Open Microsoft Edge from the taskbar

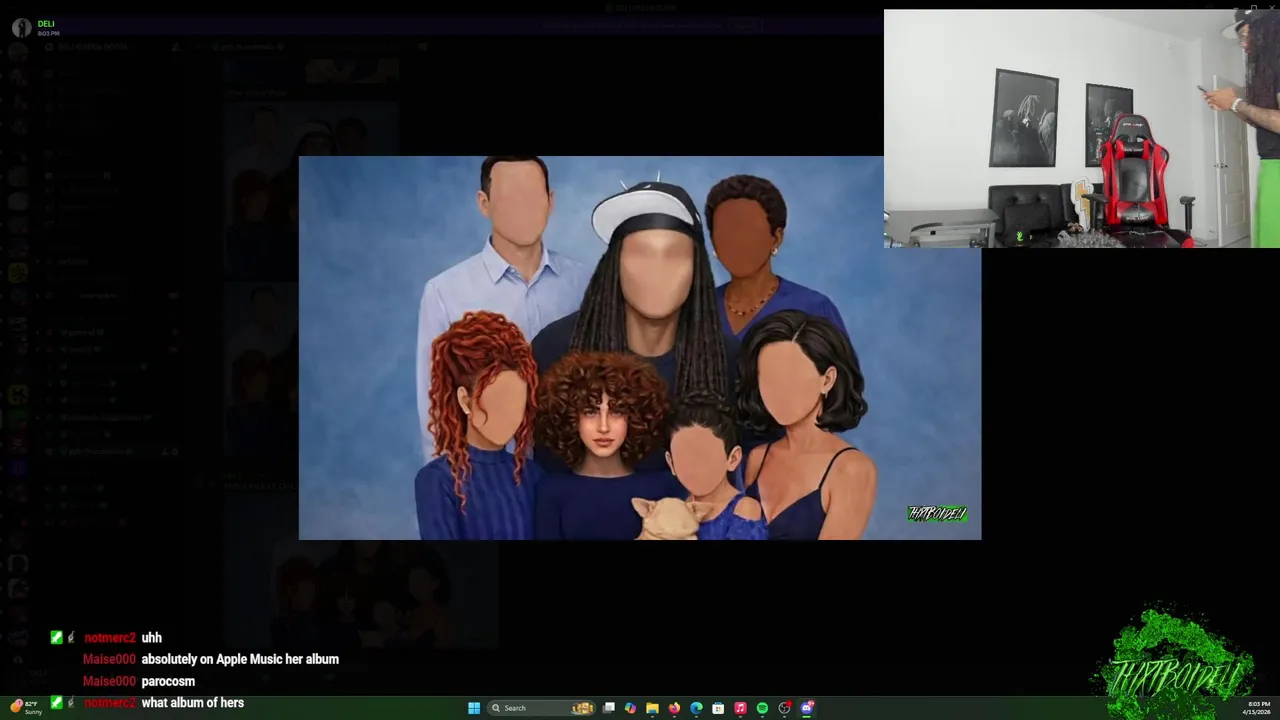tap(696, 708)
